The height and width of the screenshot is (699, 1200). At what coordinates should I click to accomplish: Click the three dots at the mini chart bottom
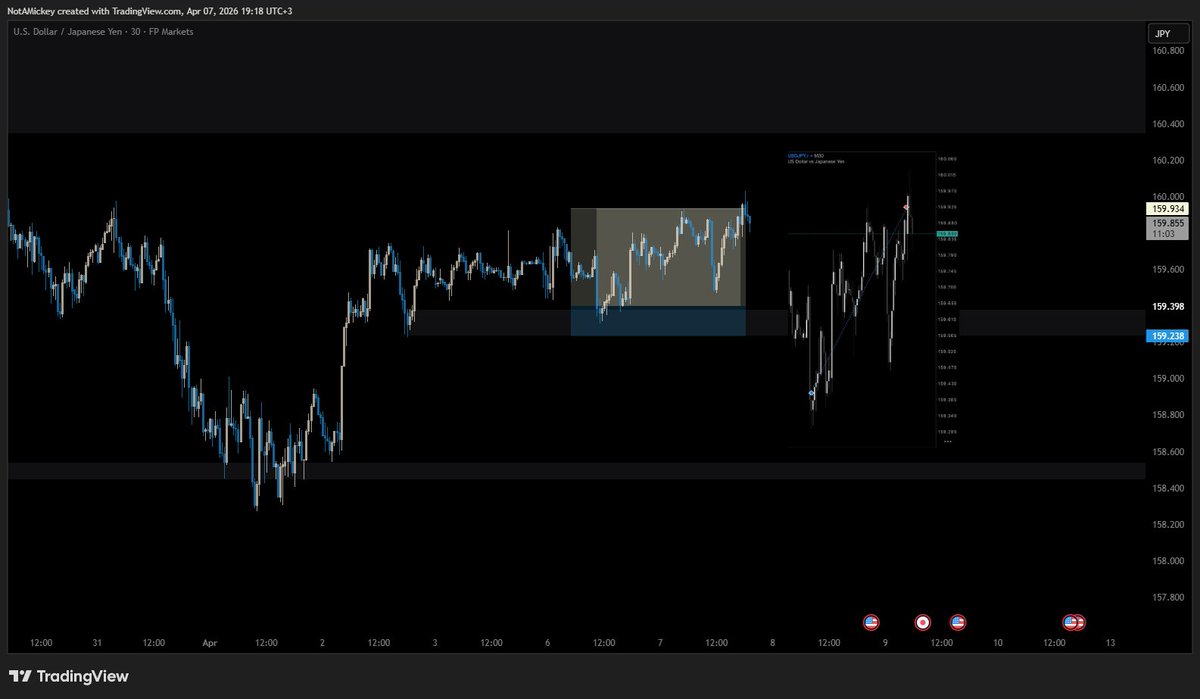pyautogui.click(x=947, y=441)
